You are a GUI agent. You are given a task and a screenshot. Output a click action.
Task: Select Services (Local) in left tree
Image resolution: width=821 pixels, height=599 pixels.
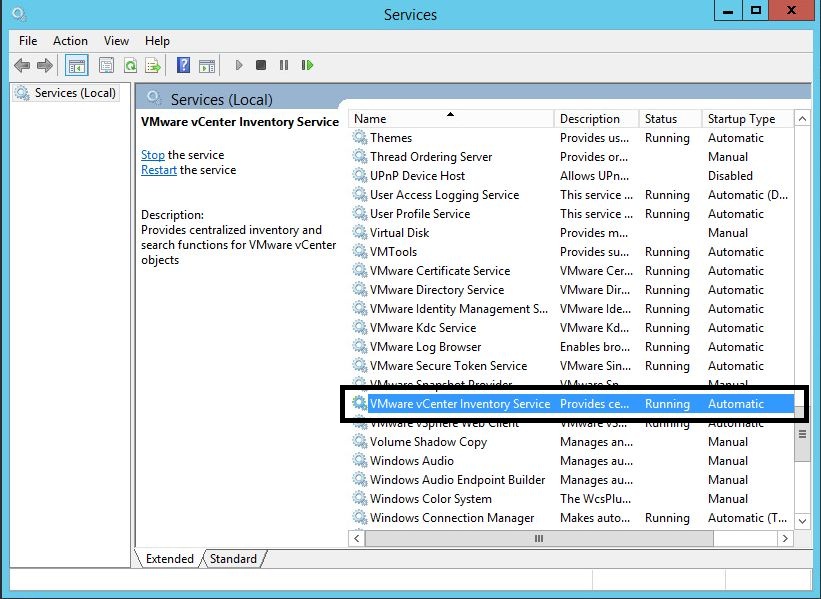pyautogui.click(x=75, y=93)
